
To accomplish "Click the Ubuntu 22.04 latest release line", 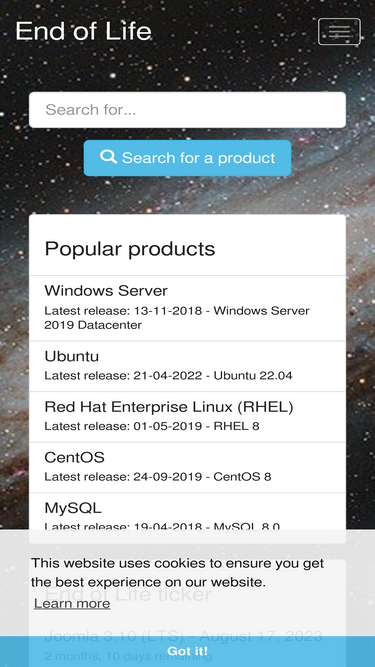I will click(x=168, y=376).
